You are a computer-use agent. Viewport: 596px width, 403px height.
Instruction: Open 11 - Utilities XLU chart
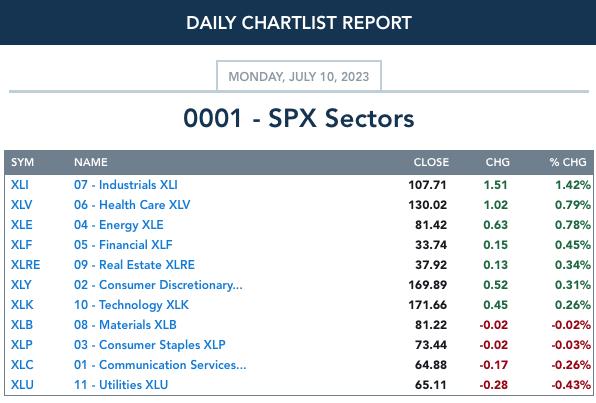point(121,385)
